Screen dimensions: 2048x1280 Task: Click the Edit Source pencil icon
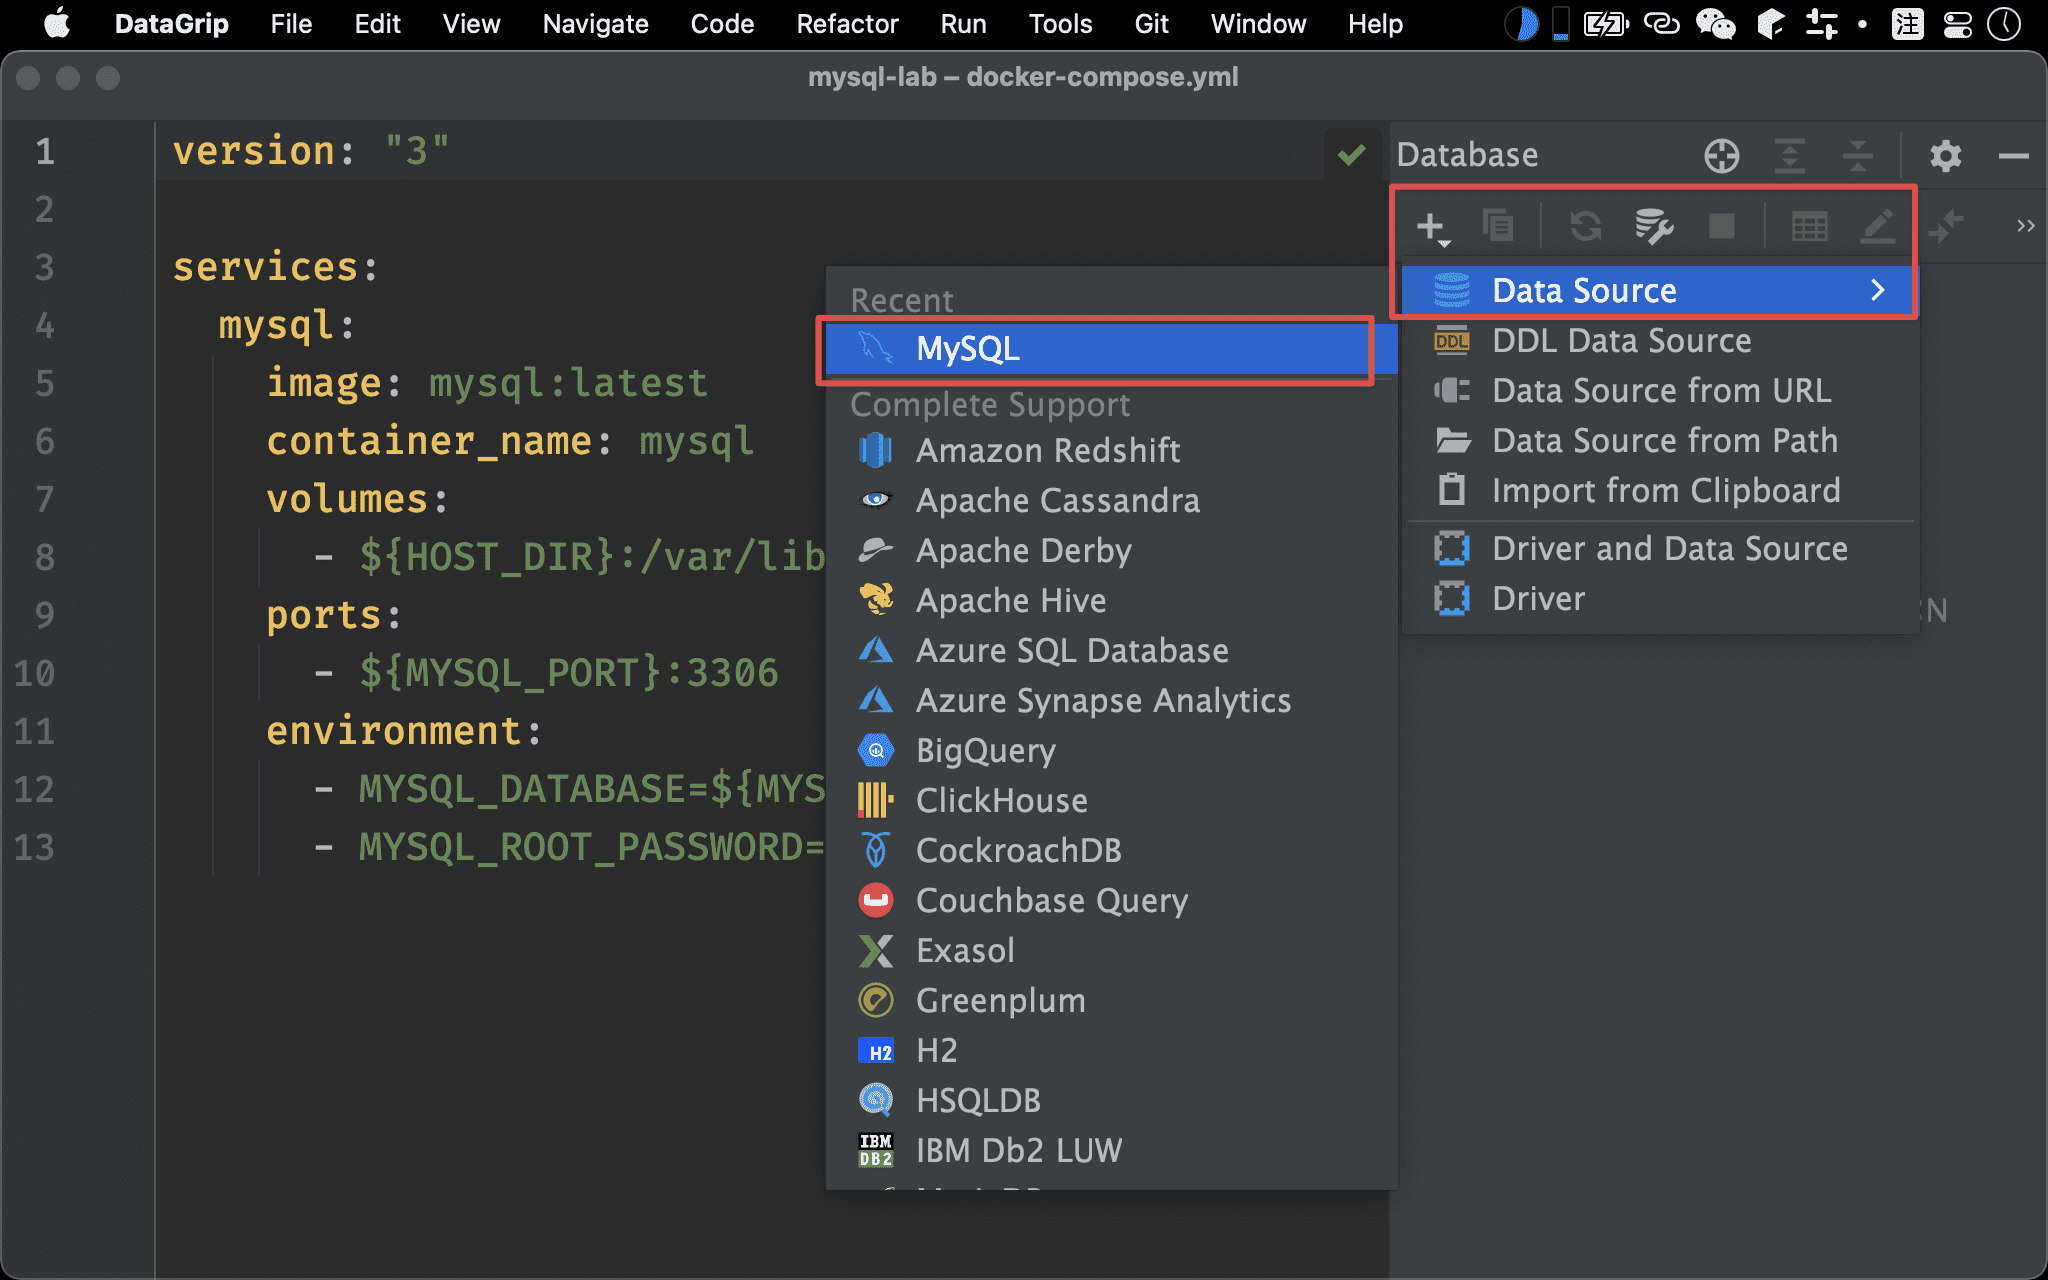pos(1877,226)
